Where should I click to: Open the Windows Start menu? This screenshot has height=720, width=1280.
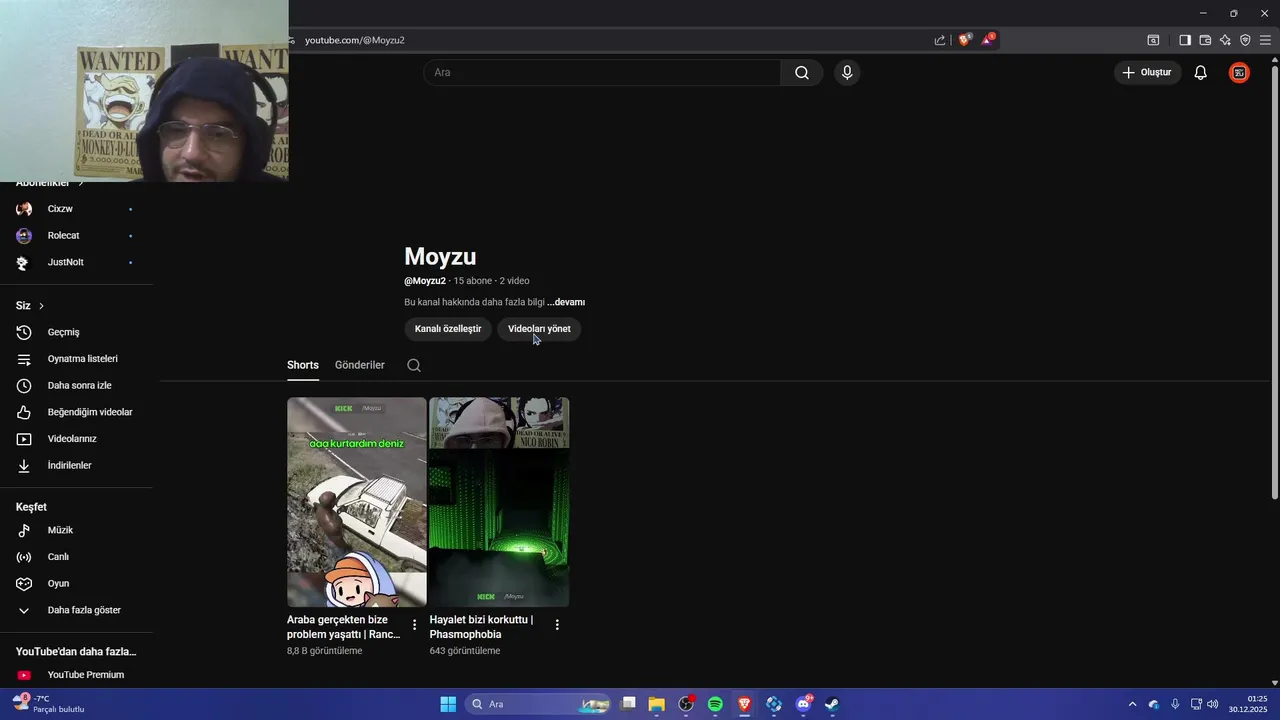448,704
